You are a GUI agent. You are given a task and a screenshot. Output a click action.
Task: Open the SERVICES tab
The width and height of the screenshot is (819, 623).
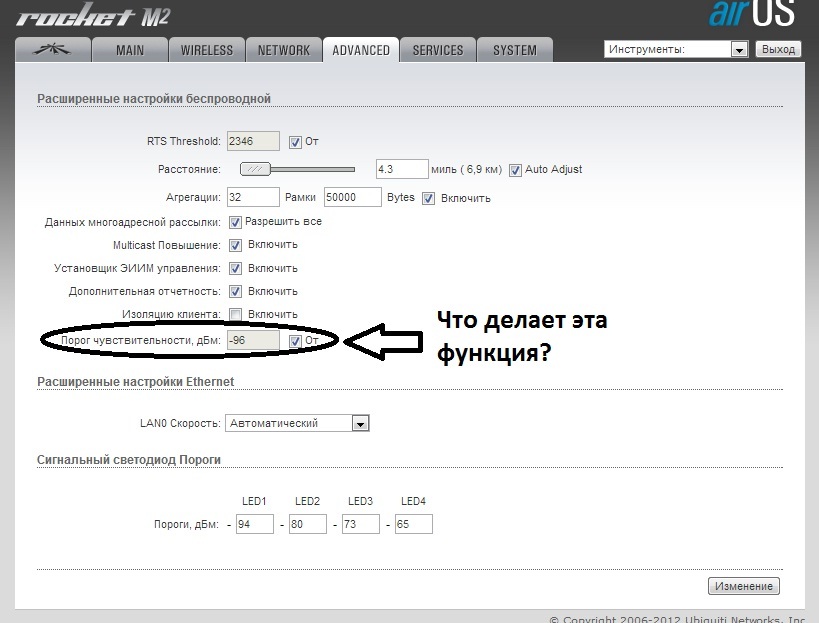(438, 50)
